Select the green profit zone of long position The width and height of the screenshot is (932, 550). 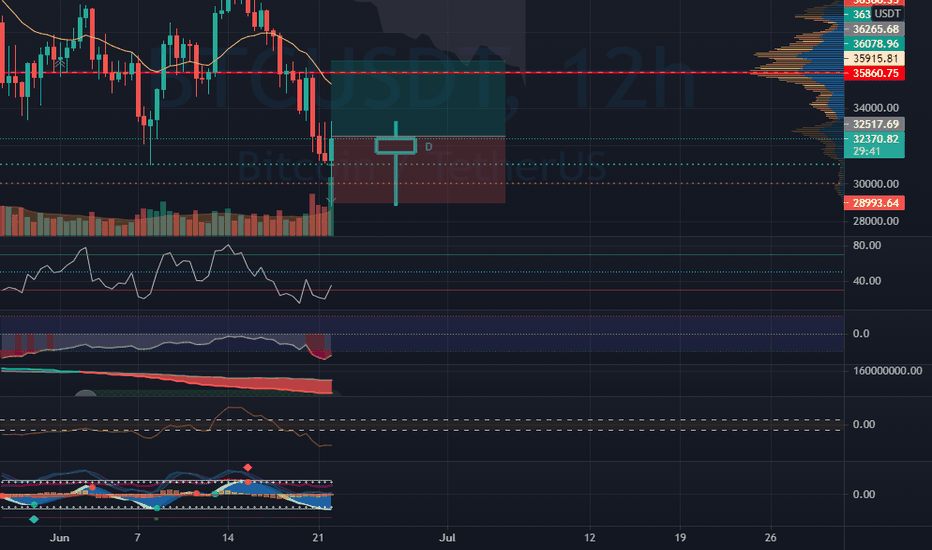tap(418, 99)
